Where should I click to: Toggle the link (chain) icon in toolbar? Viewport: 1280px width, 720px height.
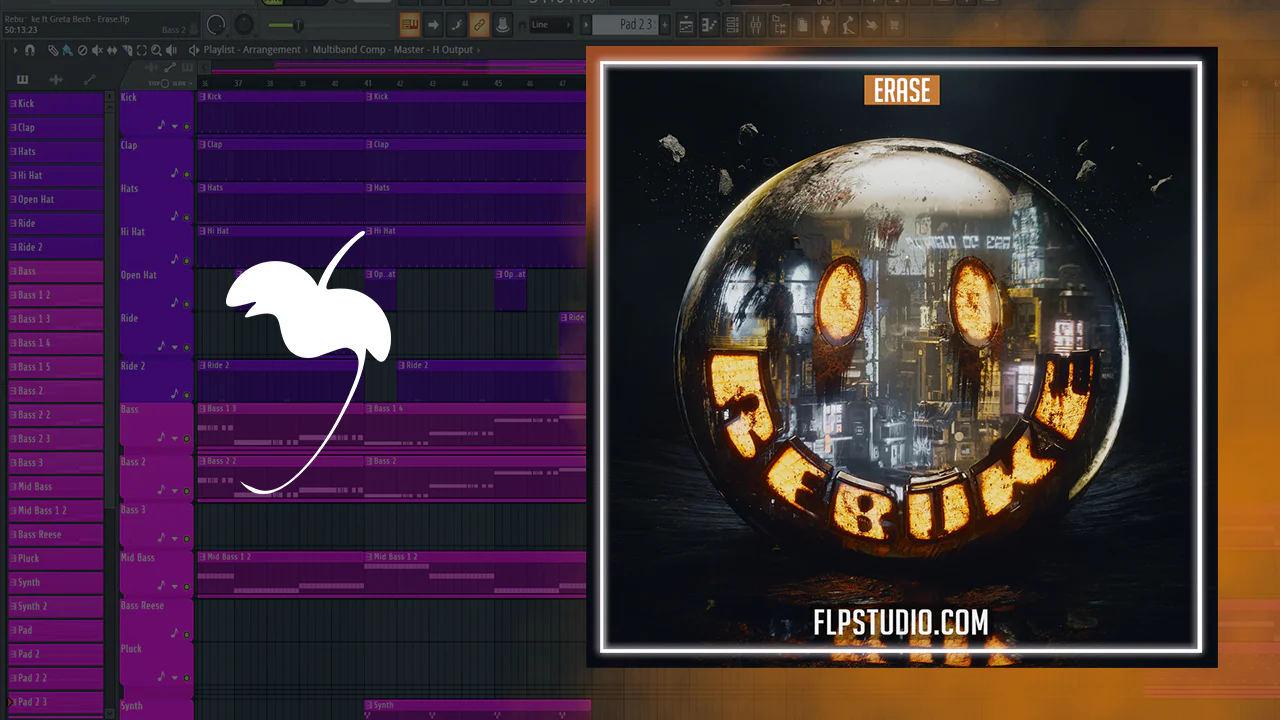pos(479,24)
